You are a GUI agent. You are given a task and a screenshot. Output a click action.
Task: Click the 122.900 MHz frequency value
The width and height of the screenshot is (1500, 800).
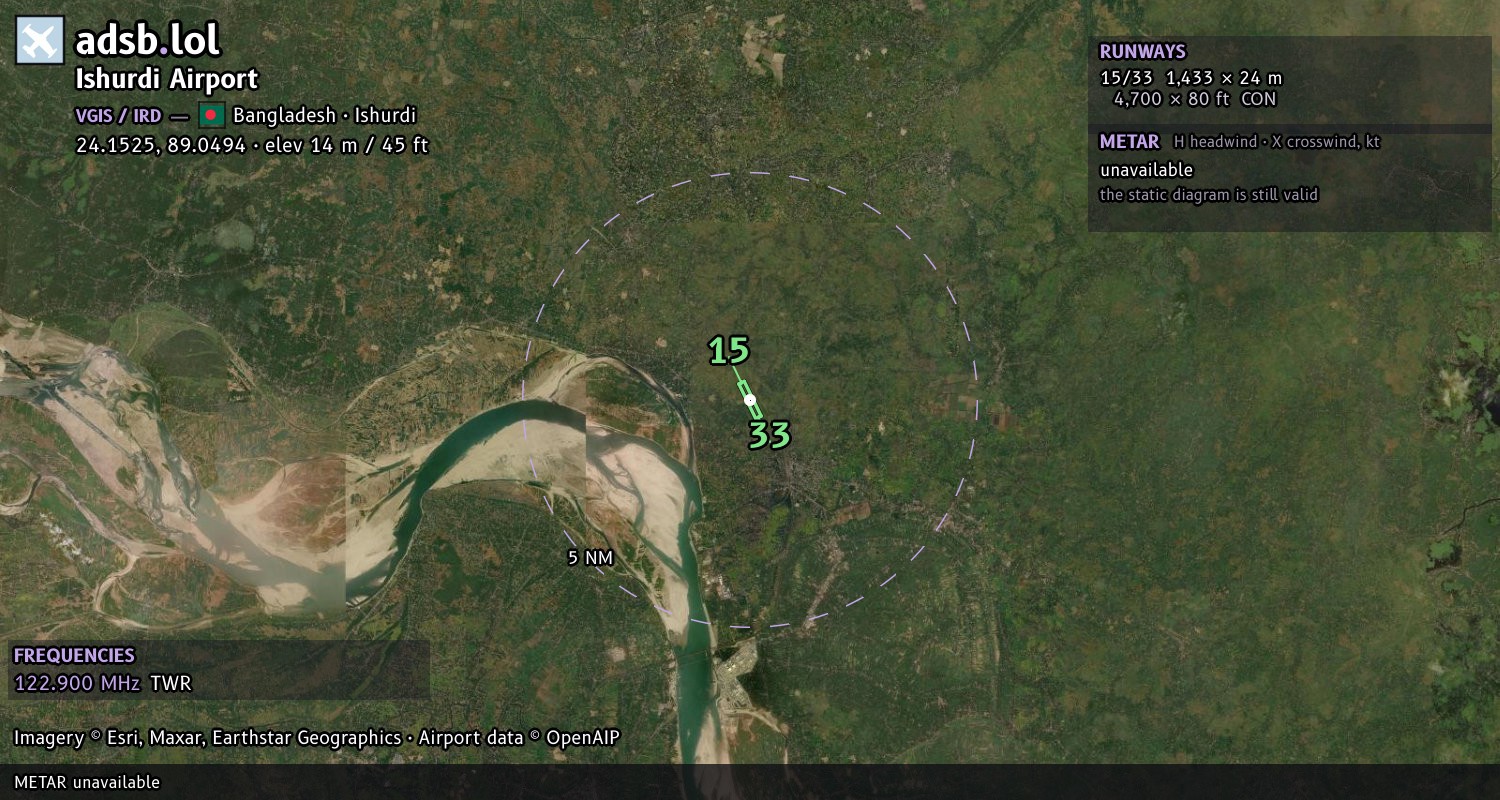click(x=77, y=684)
